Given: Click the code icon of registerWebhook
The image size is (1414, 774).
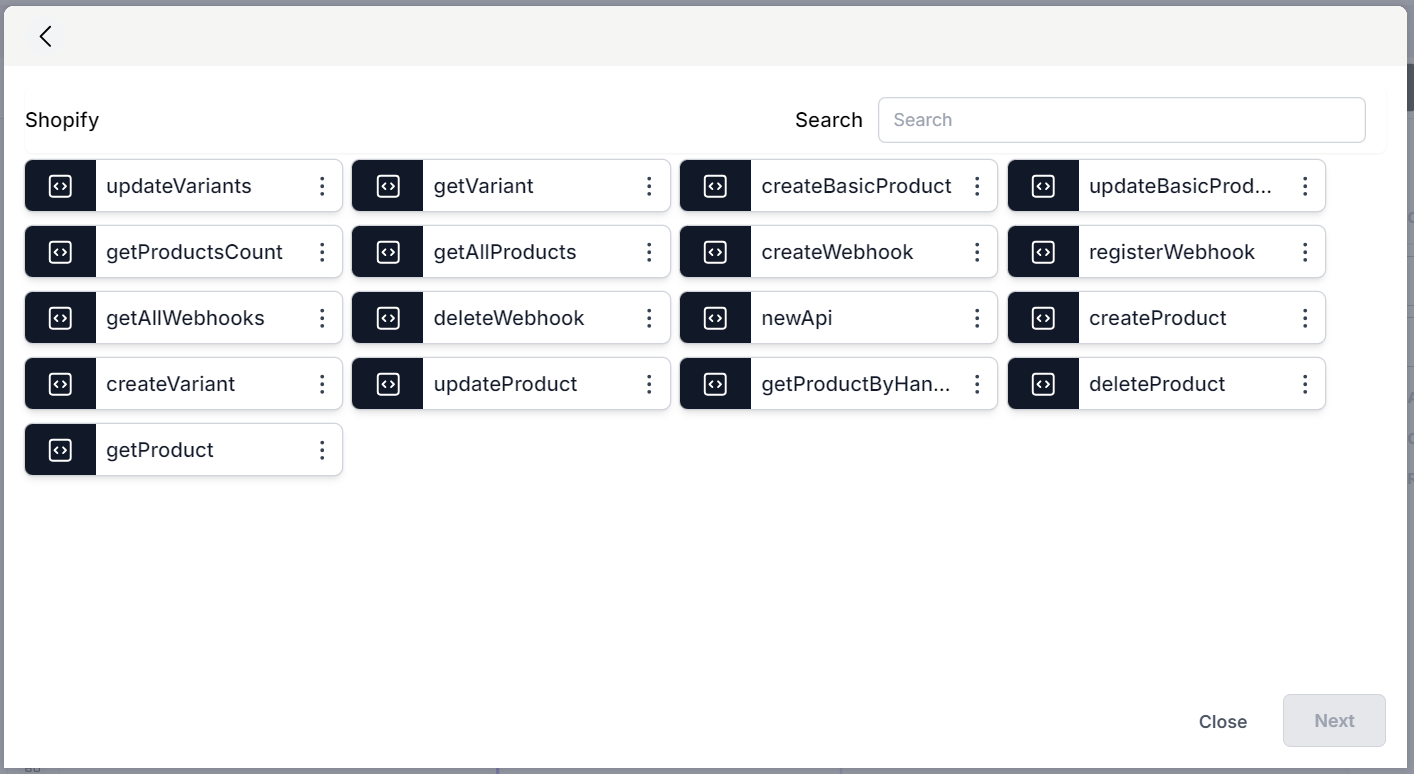Looking at the screenshot, I should pyautogui.click(x=1043, y=252).
